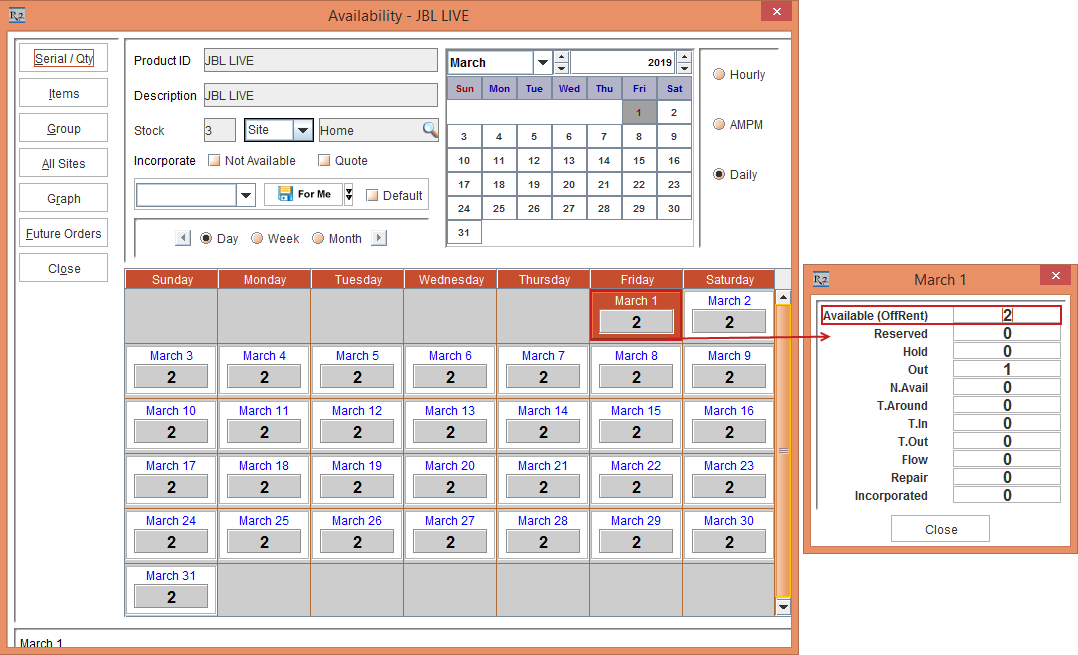Click the Home site input field
This screenshot has width=1078, height=655.
(371, 131)
